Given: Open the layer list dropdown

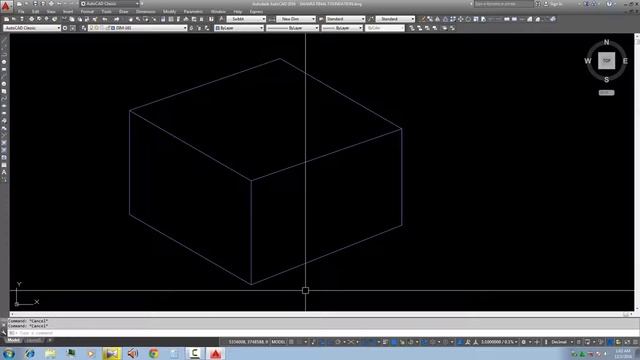Looking at the screenshot, I should coord(138,28).
